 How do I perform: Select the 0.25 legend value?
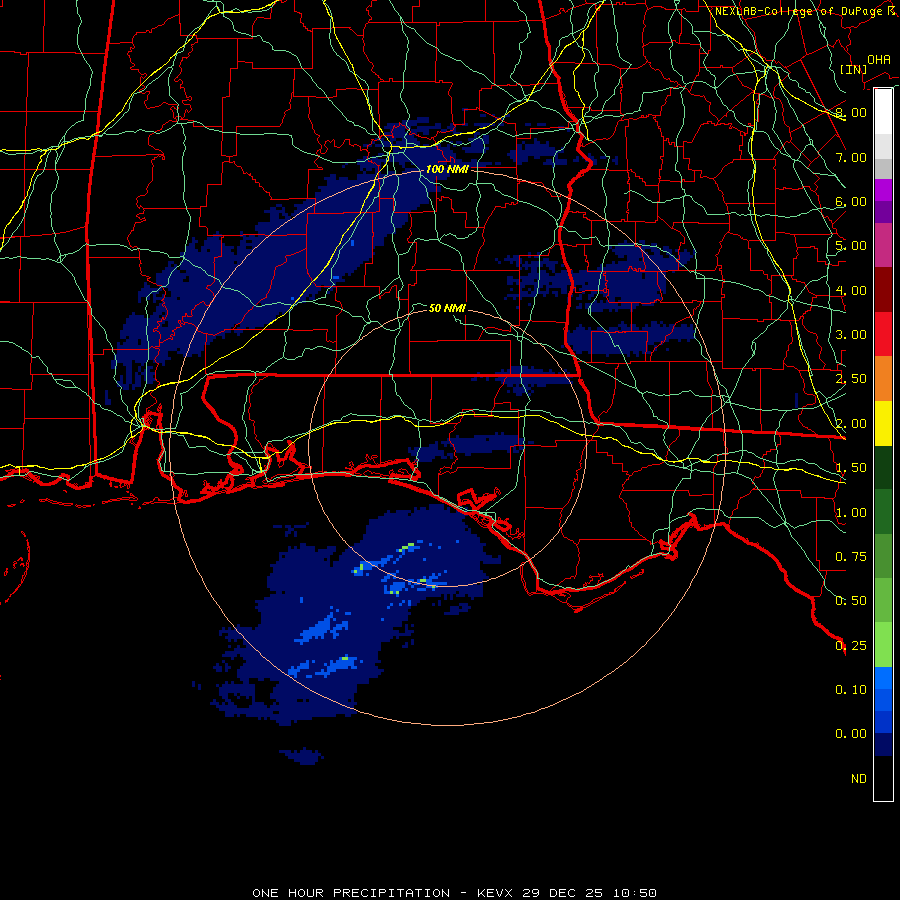(851, 646)
